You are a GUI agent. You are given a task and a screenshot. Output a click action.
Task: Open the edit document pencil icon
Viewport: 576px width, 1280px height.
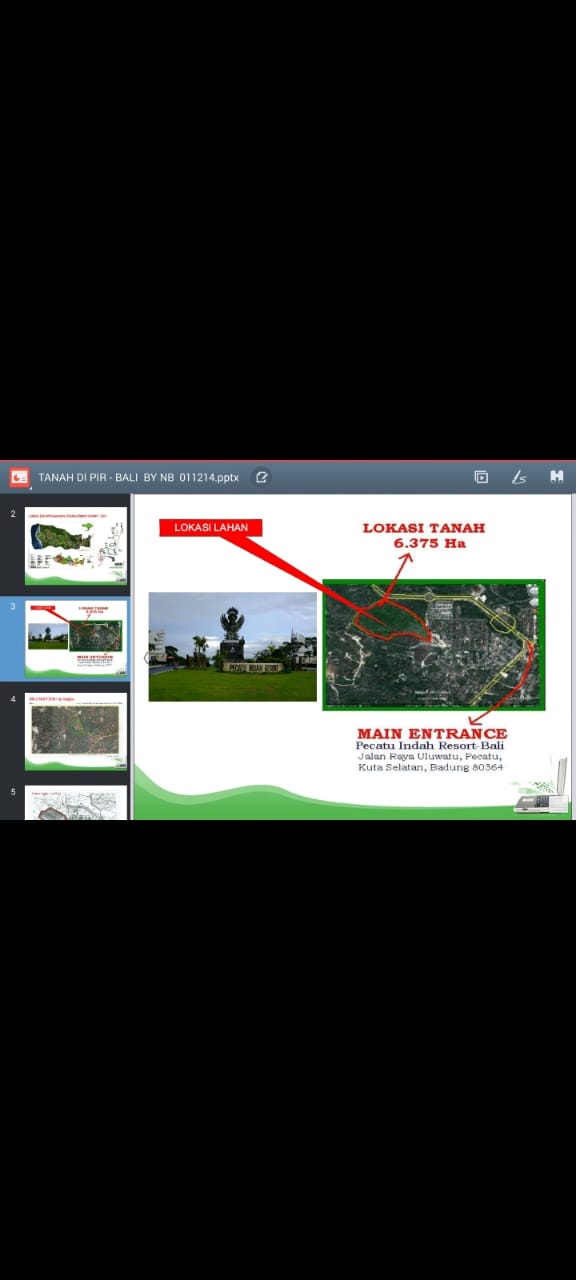click(x=262, y=477)
